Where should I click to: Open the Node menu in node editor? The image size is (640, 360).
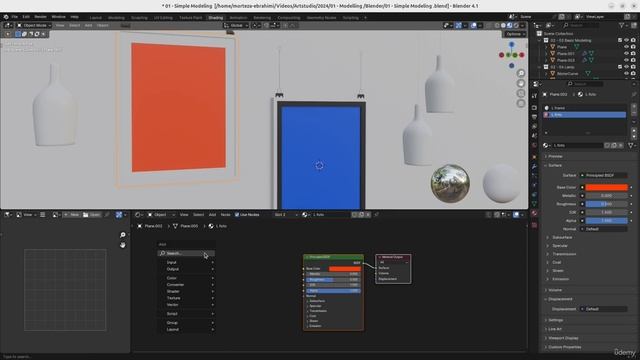click(x=225, y=215)
